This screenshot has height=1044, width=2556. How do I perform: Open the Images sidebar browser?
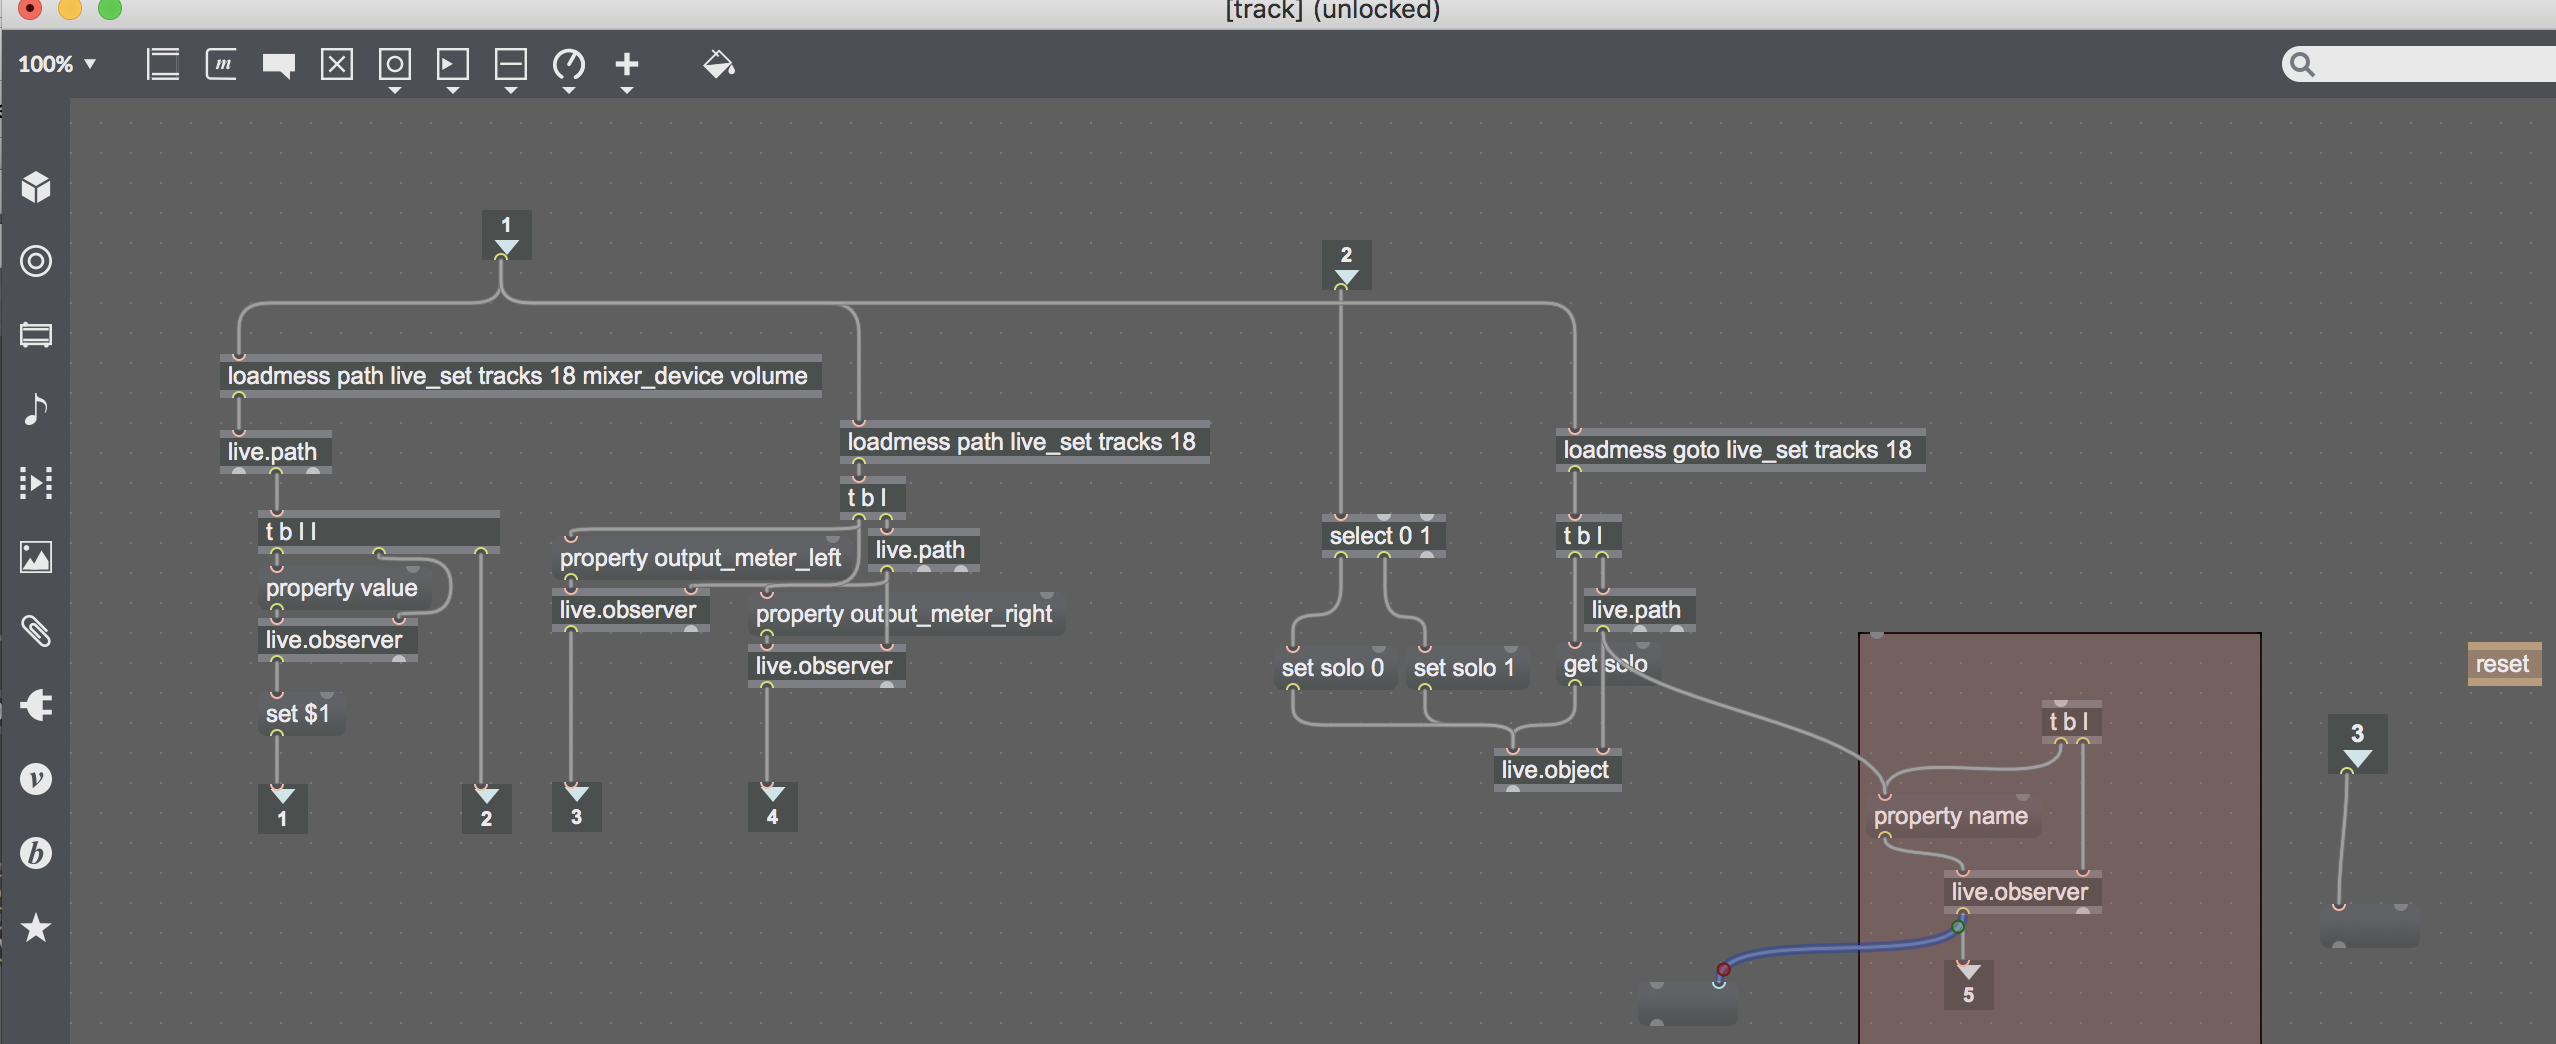(x=36, y=557)
